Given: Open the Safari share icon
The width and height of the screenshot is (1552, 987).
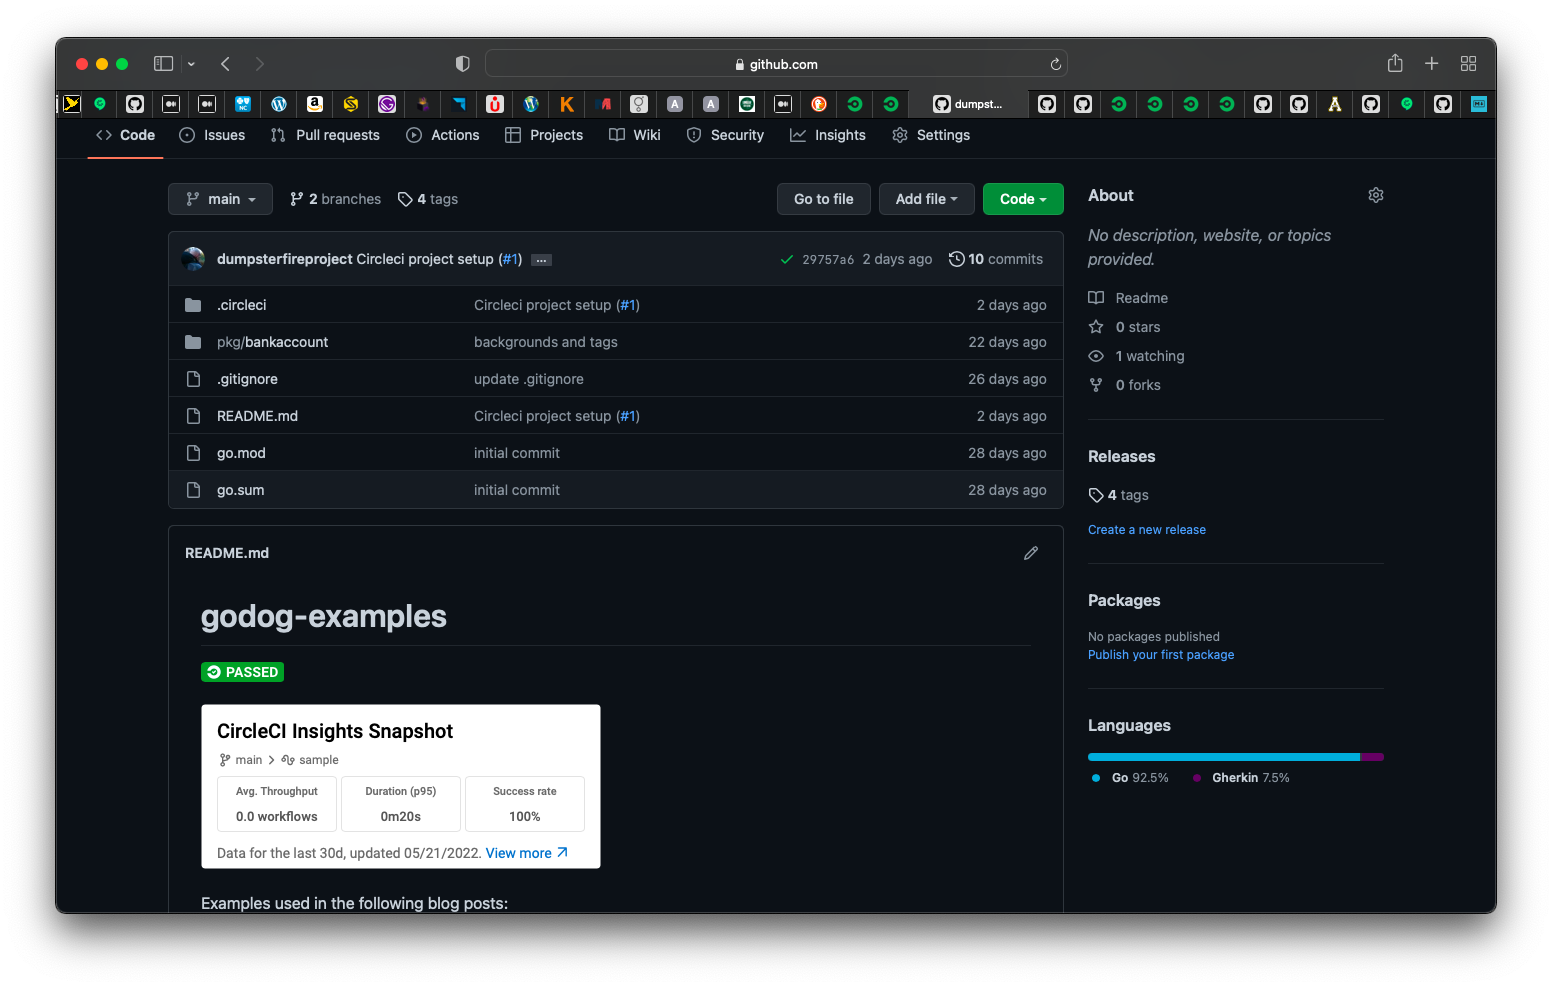Looking at the screenshot, I should coord(1395,63).
